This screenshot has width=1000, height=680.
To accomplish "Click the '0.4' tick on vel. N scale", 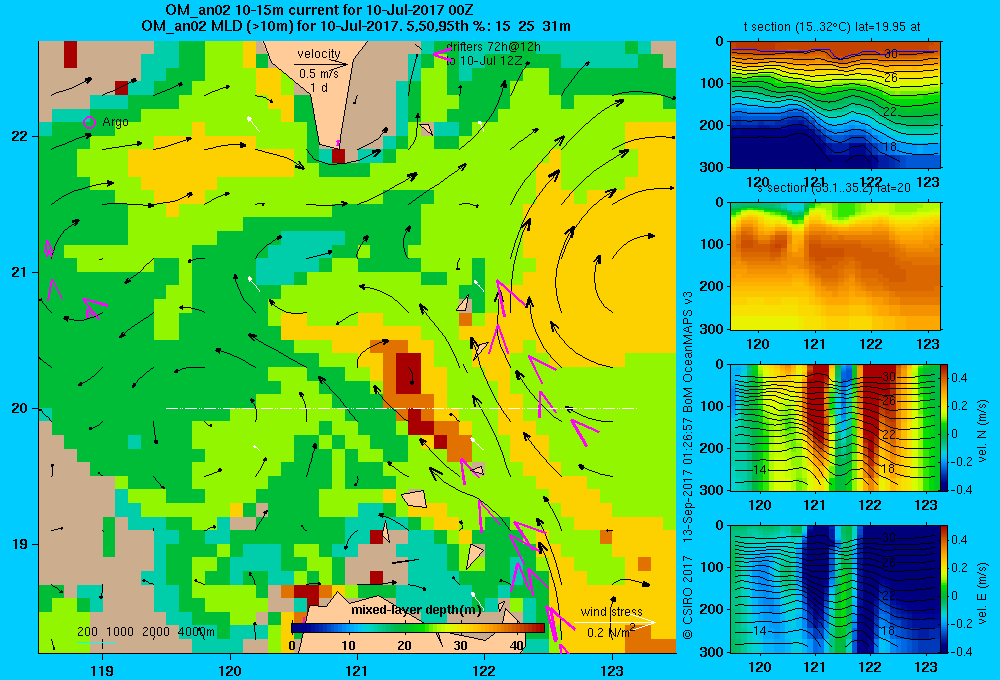I will coord(960,378).
